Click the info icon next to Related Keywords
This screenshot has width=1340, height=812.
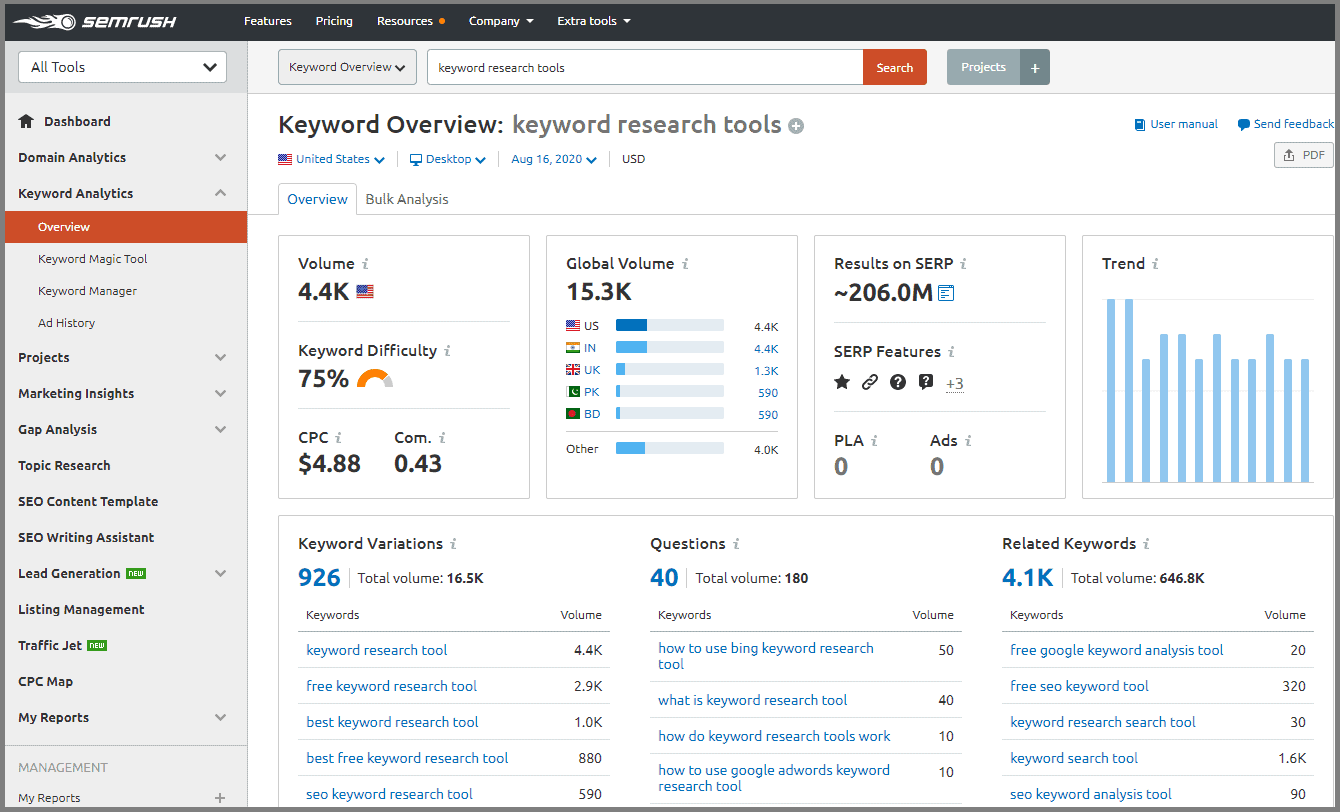[1146, 544]
